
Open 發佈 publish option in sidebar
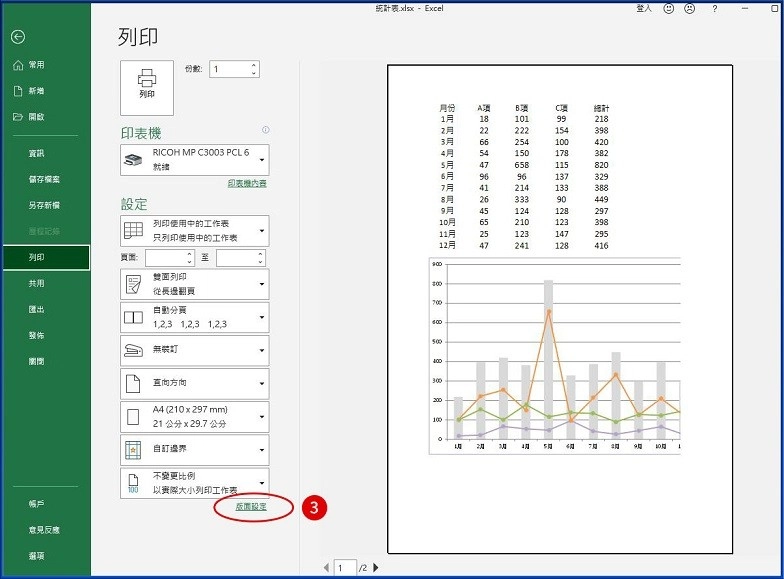point(36,335)
